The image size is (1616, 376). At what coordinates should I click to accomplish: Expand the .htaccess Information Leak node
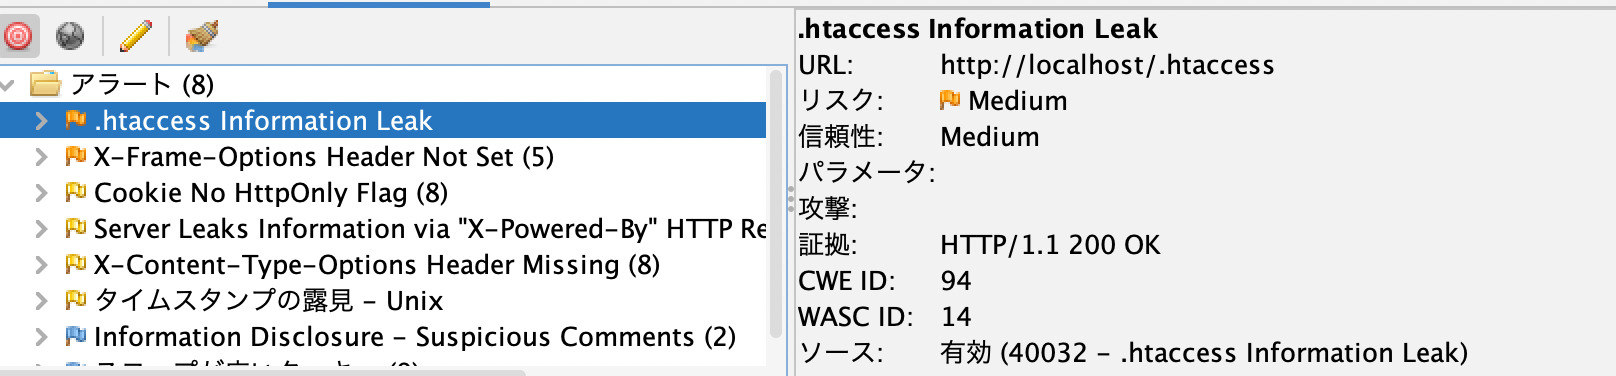coord(41,121)
